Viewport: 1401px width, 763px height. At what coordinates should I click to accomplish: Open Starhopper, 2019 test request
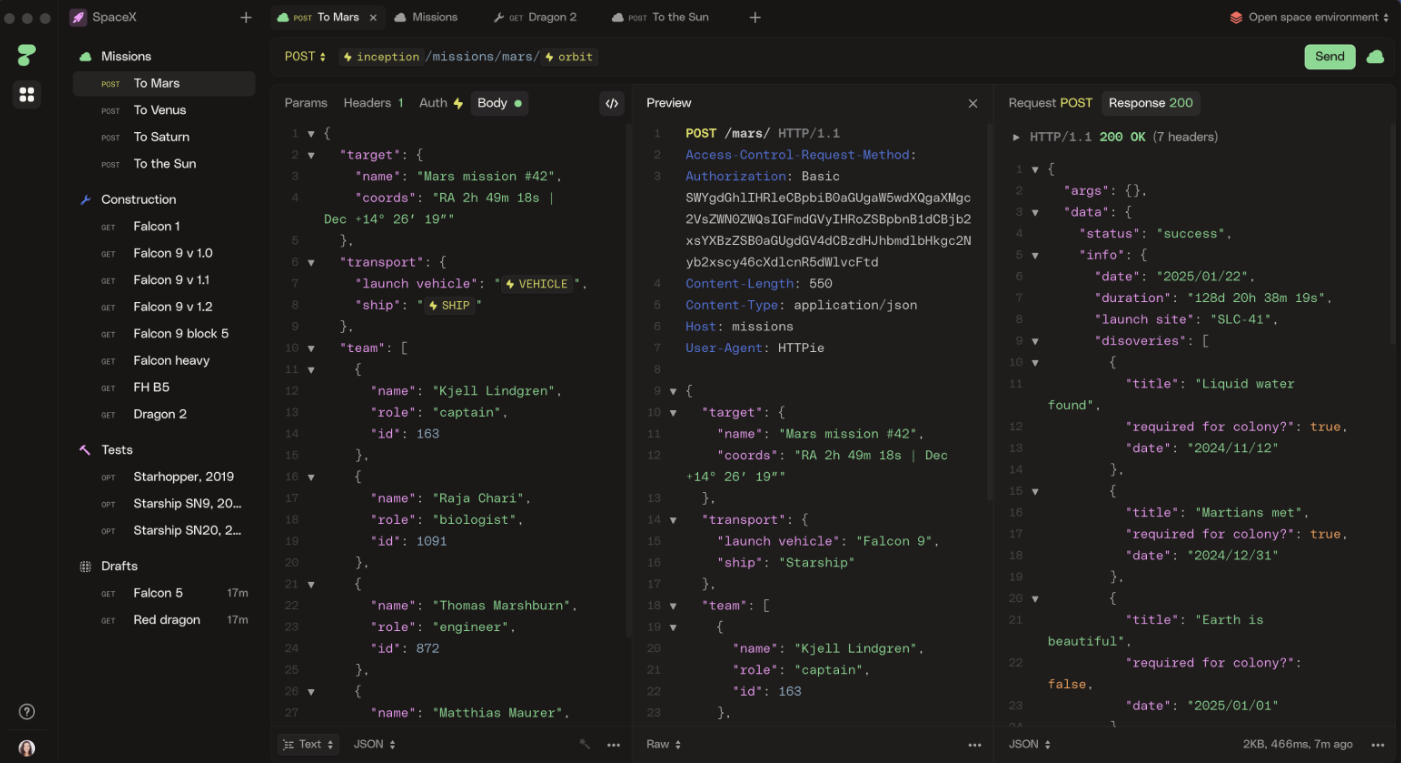pos(164,477)
